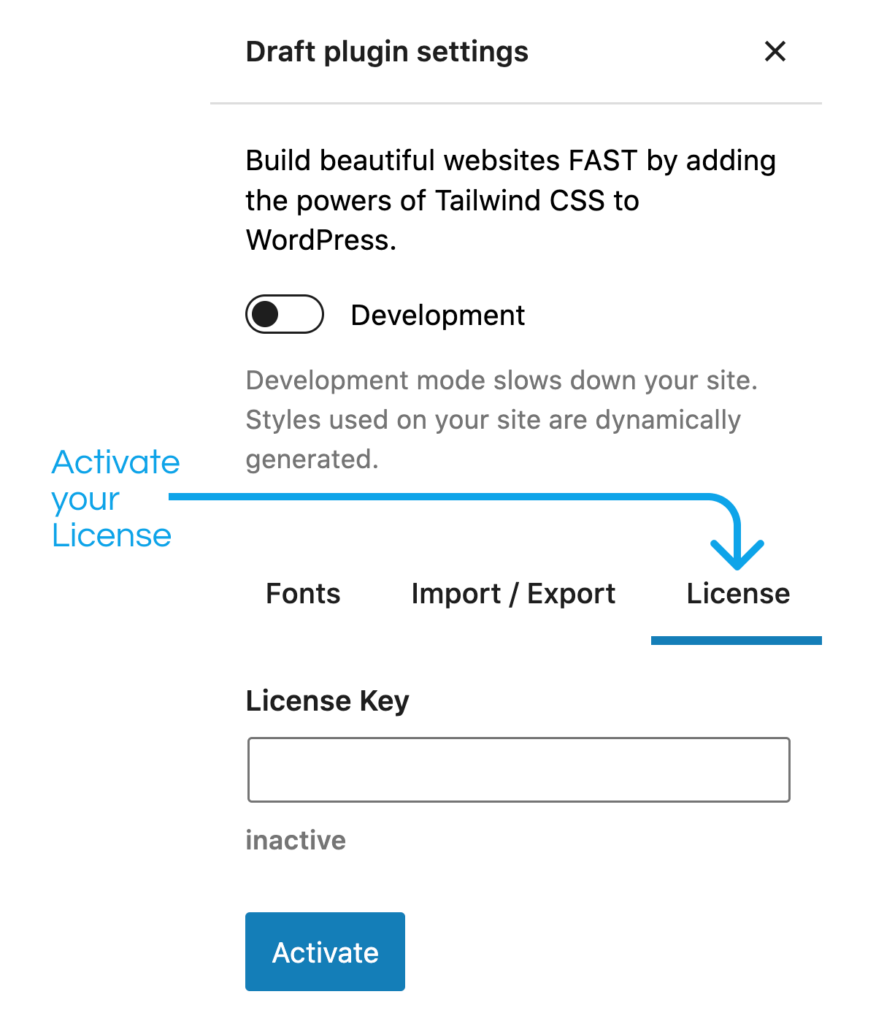Click the inactive license status label
Viewport: 876px width, 1024px height.
coord(295,840)
